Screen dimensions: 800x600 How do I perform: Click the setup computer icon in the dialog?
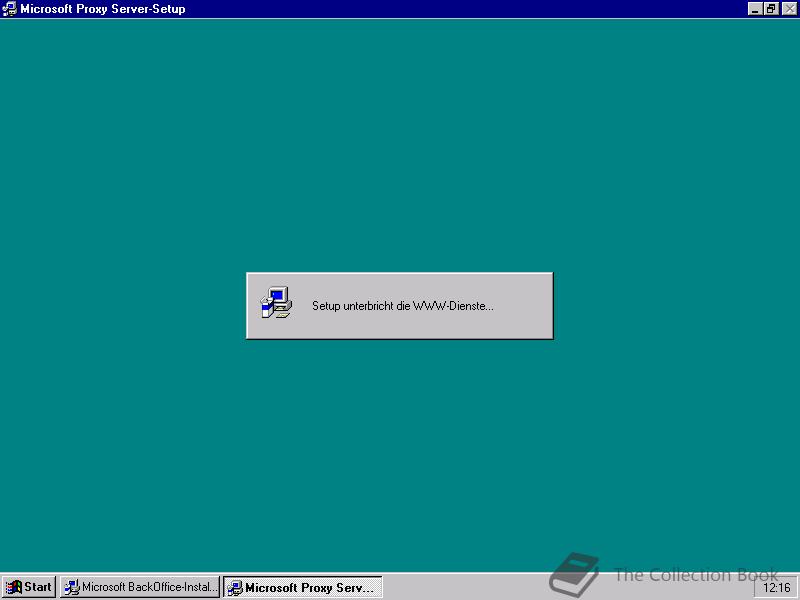point(276,303)
